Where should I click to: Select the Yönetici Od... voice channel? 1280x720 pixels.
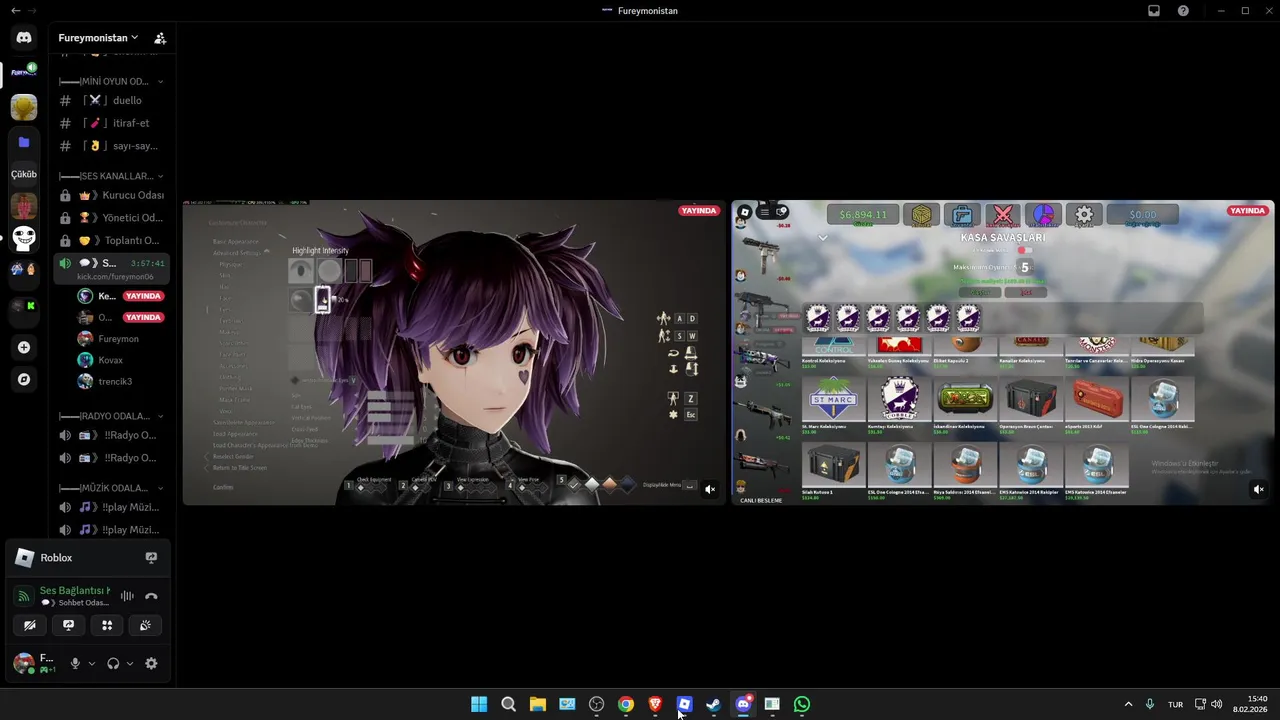click(x=112, y=218)
